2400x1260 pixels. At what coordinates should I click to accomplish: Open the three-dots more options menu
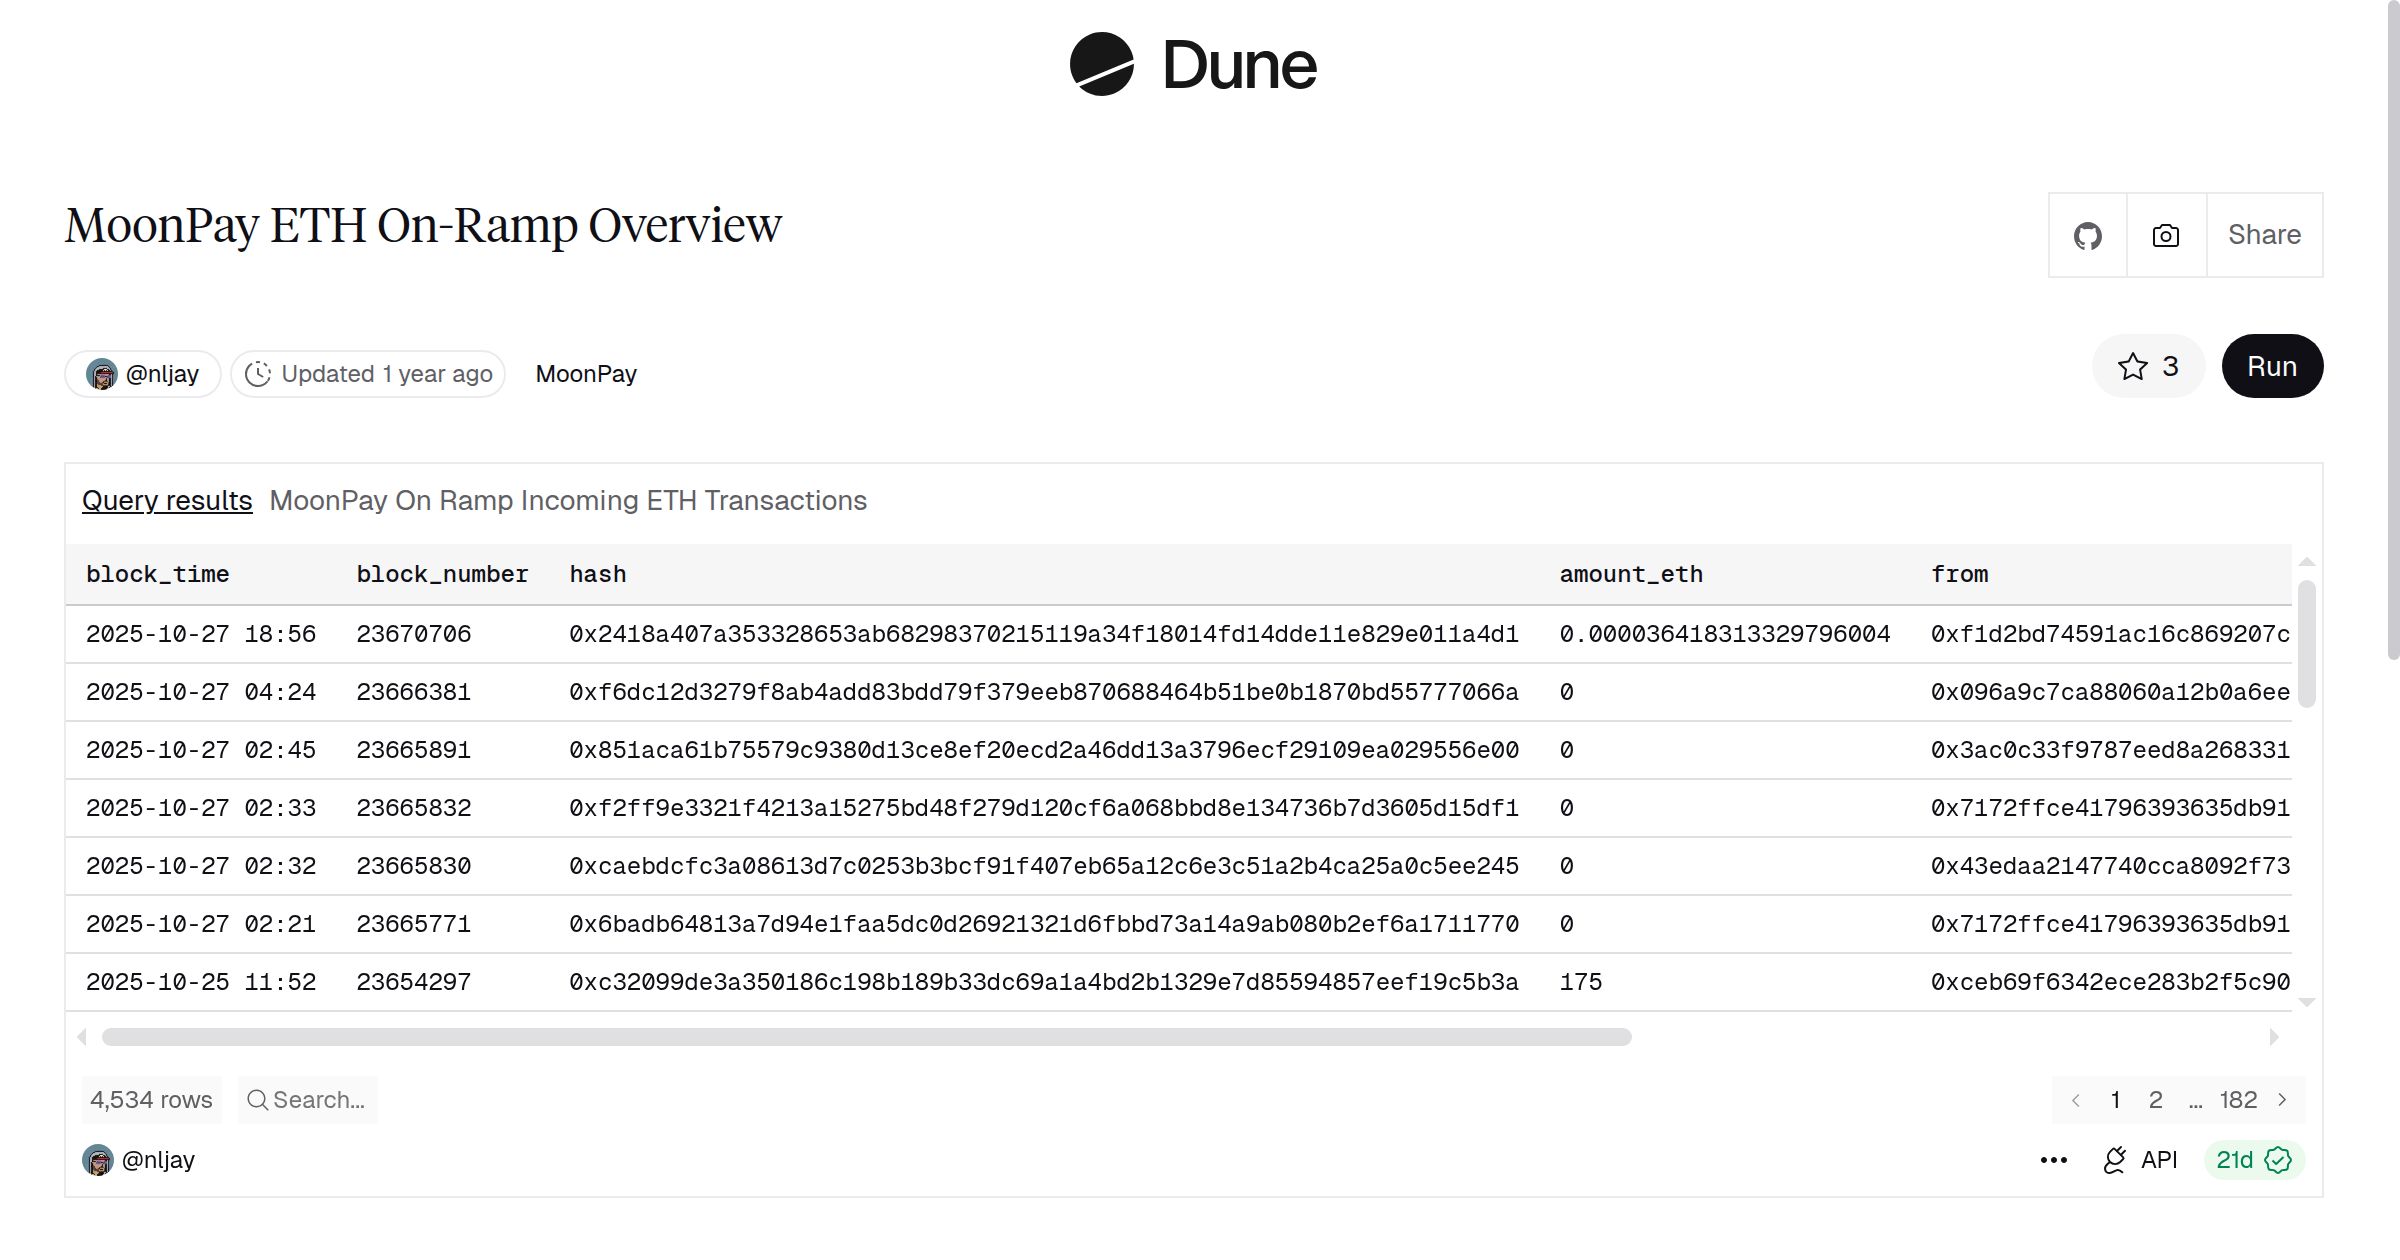point(2053,1160)
